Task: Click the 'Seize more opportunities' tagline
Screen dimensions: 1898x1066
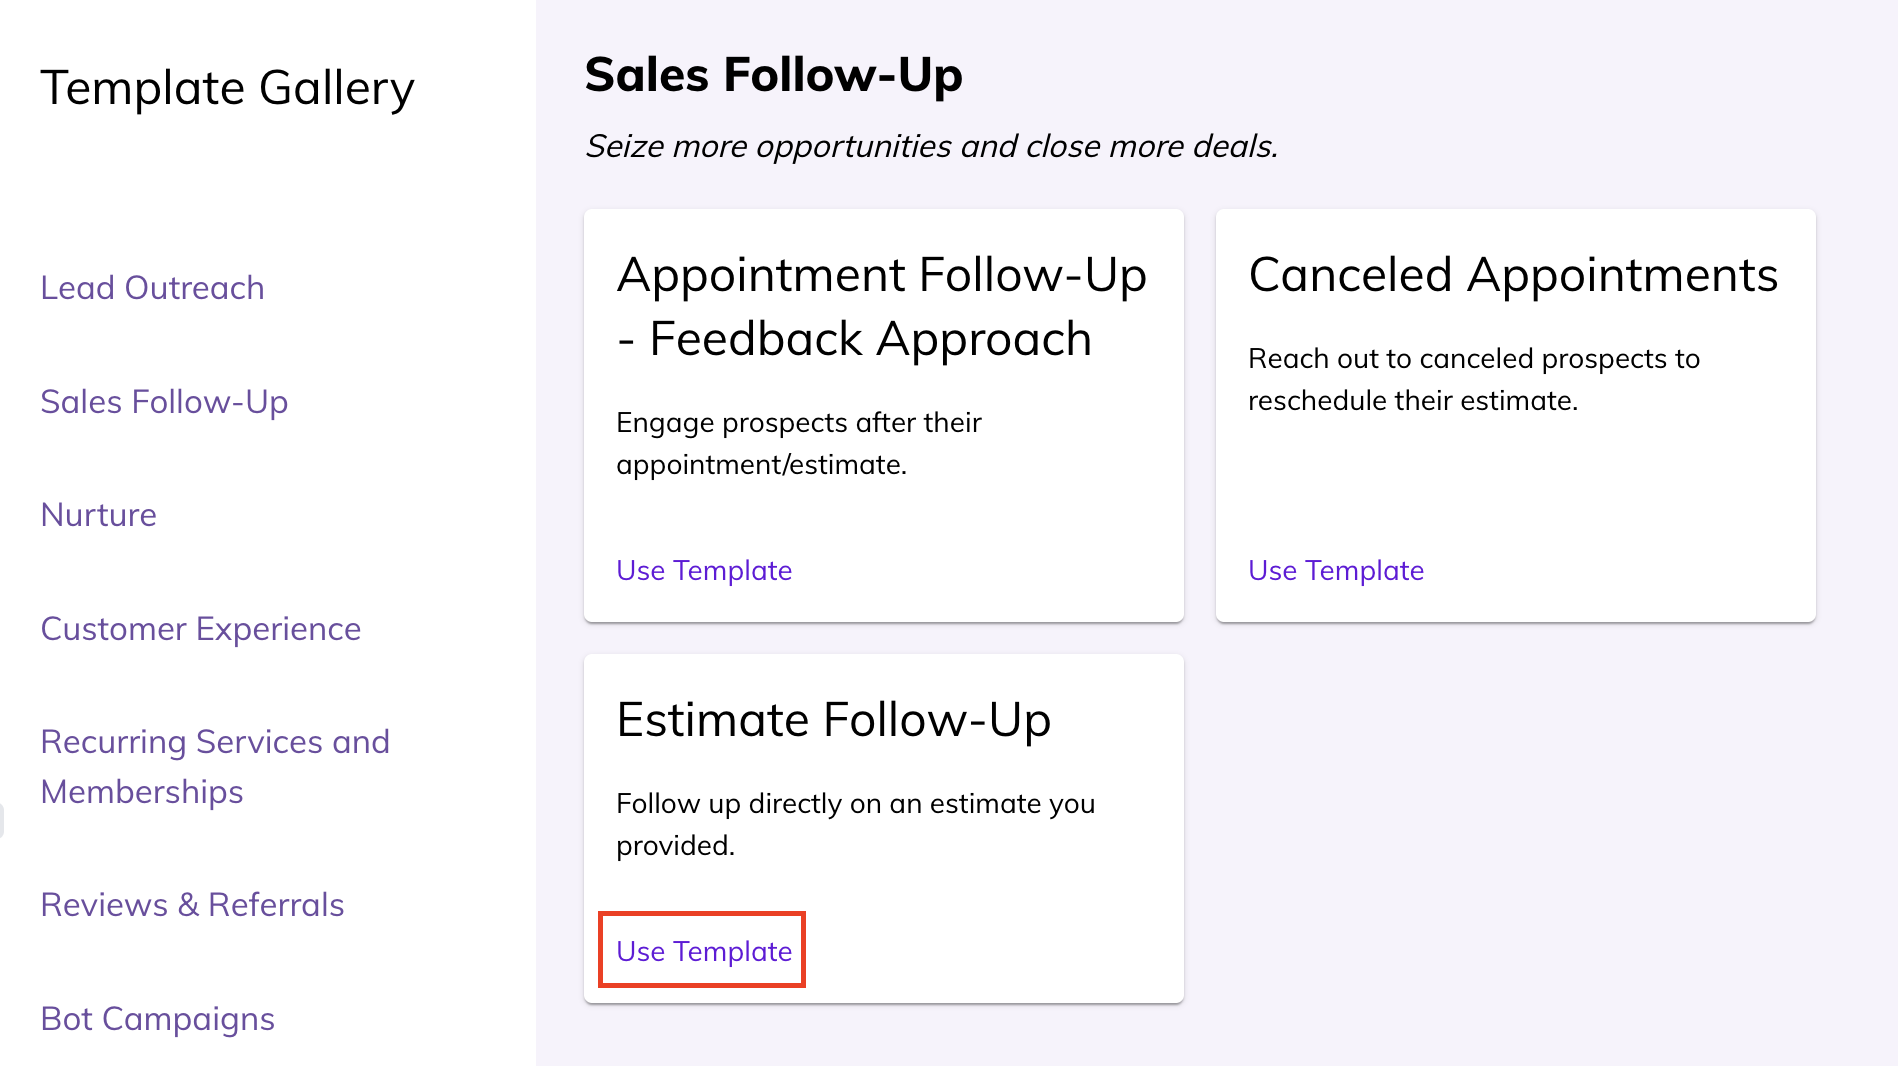Action: pyautogui.click(x=931, y=146)
